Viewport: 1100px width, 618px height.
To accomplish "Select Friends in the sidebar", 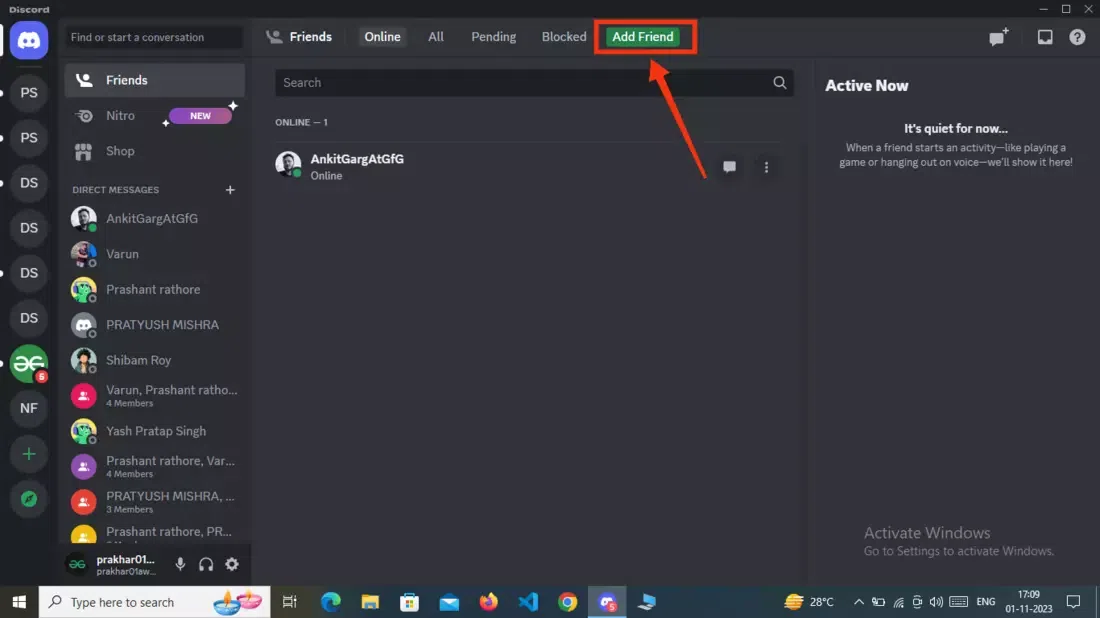I will pos(154,81).
